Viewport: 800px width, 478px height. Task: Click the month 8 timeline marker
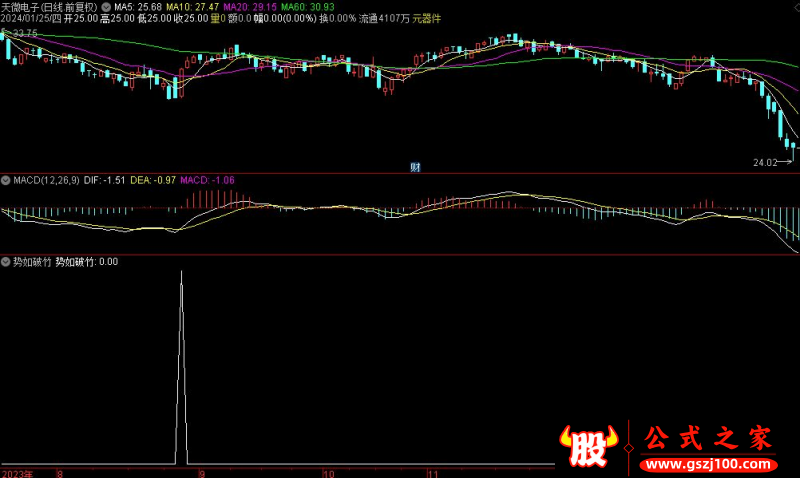click(60, 474)
